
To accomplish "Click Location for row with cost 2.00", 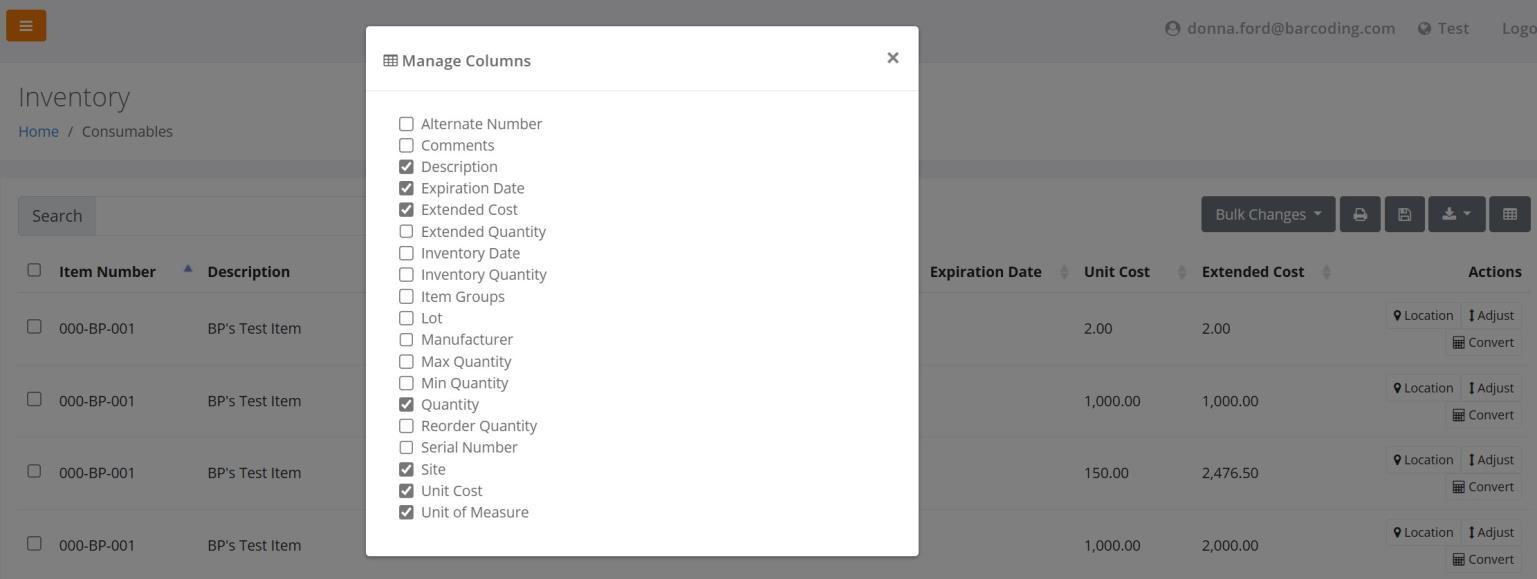I will pyautogui.click(x=1423, y=315).
